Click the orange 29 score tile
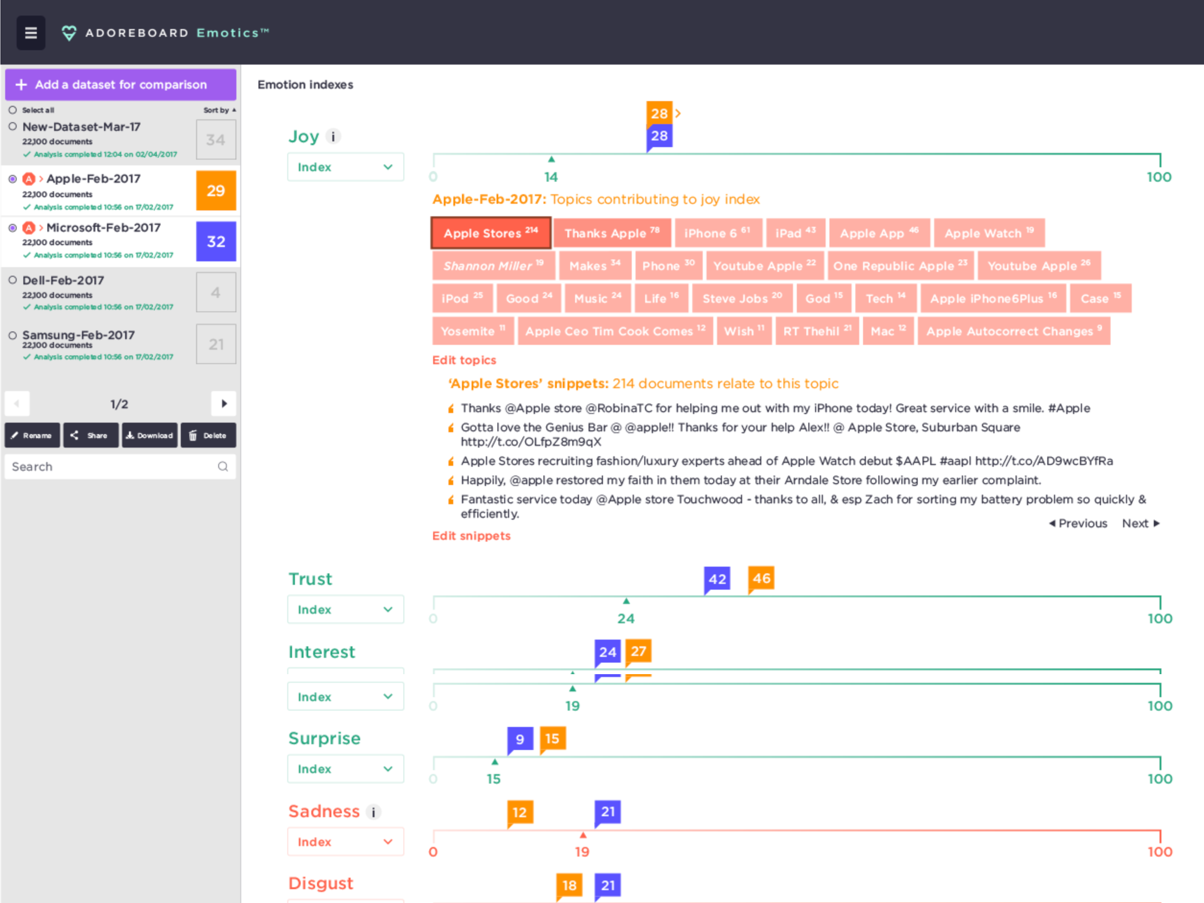Image resolution: width=1204 pixels, height=903 pixels. (x=216, y=190)
